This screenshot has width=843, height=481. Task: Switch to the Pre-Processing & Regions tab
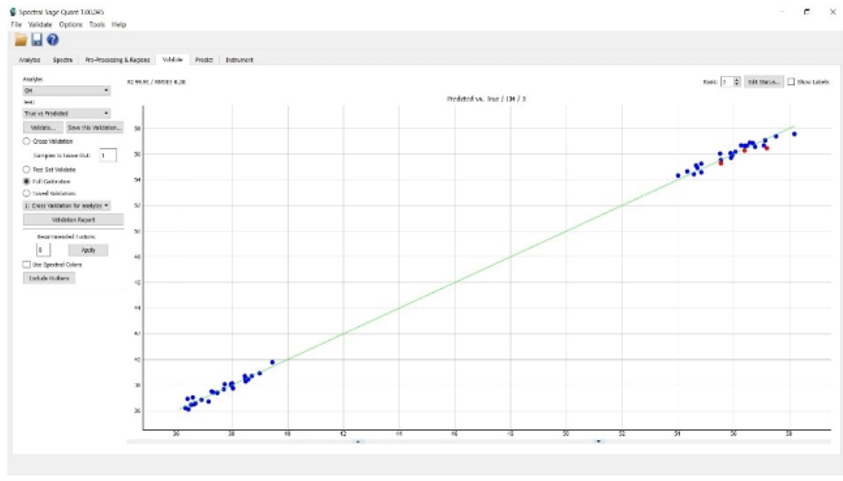tap(117, 60)
